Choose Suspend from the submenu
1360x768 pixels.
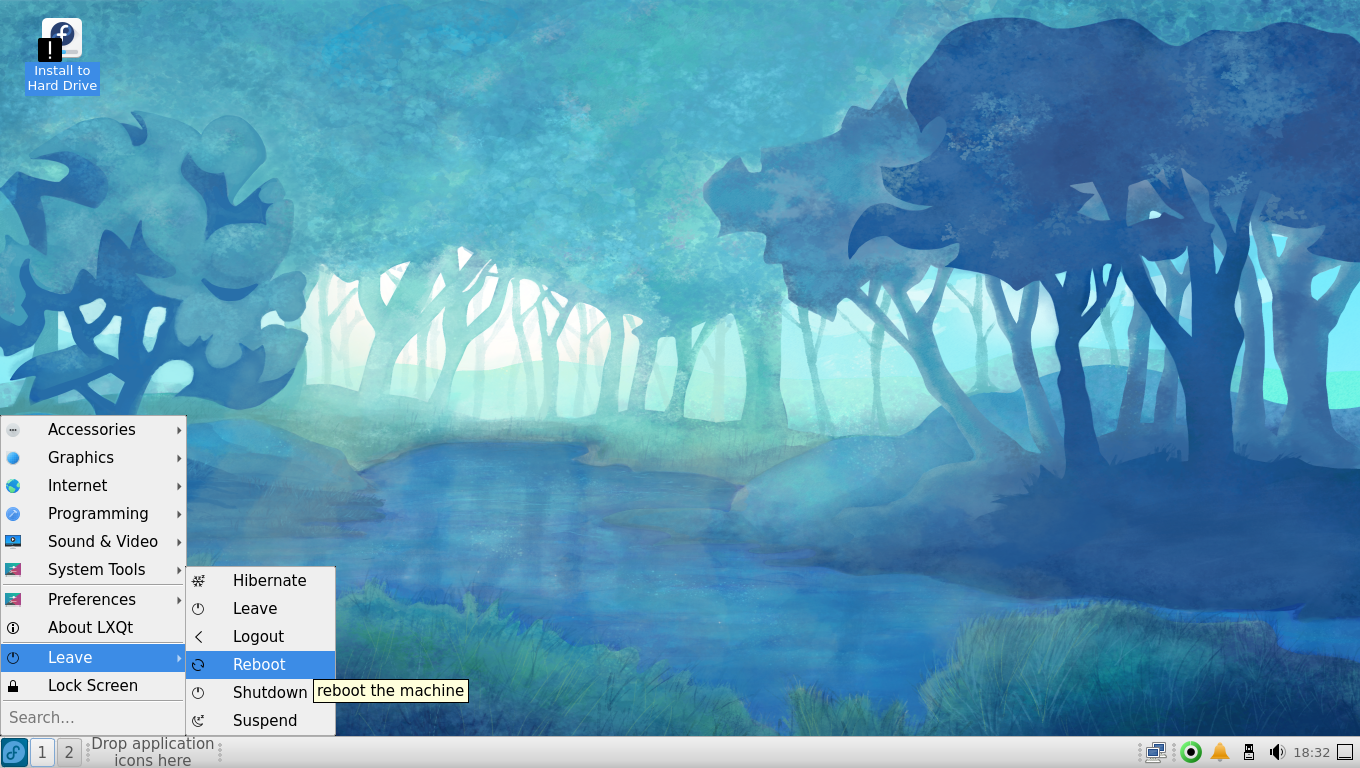(260, 720)
